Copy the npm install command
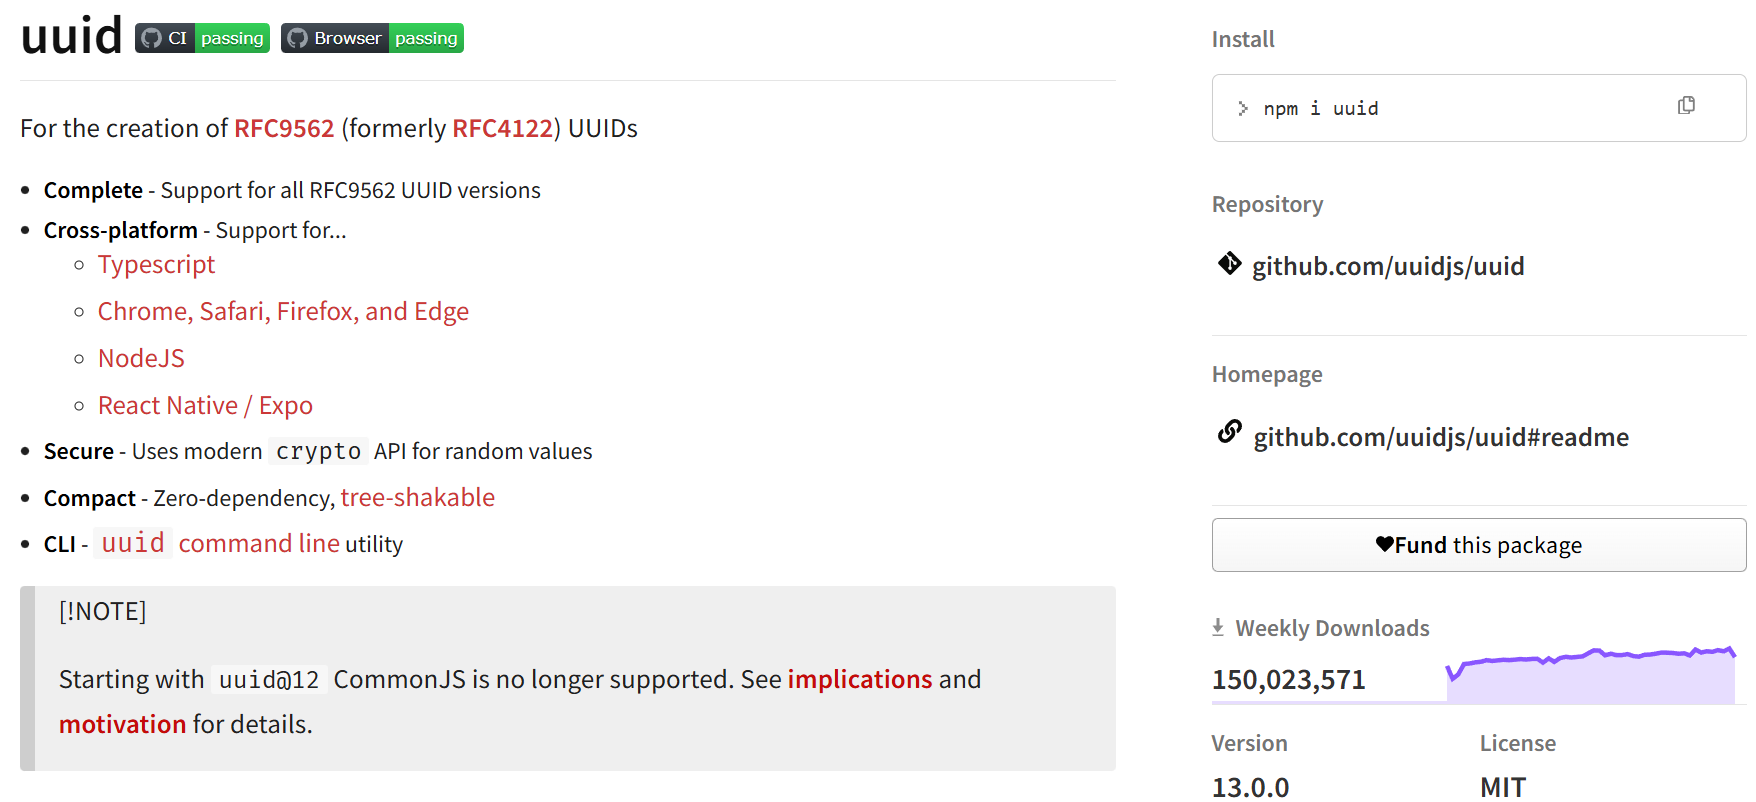This screenshot has width=1756, height=802. 1686,106
